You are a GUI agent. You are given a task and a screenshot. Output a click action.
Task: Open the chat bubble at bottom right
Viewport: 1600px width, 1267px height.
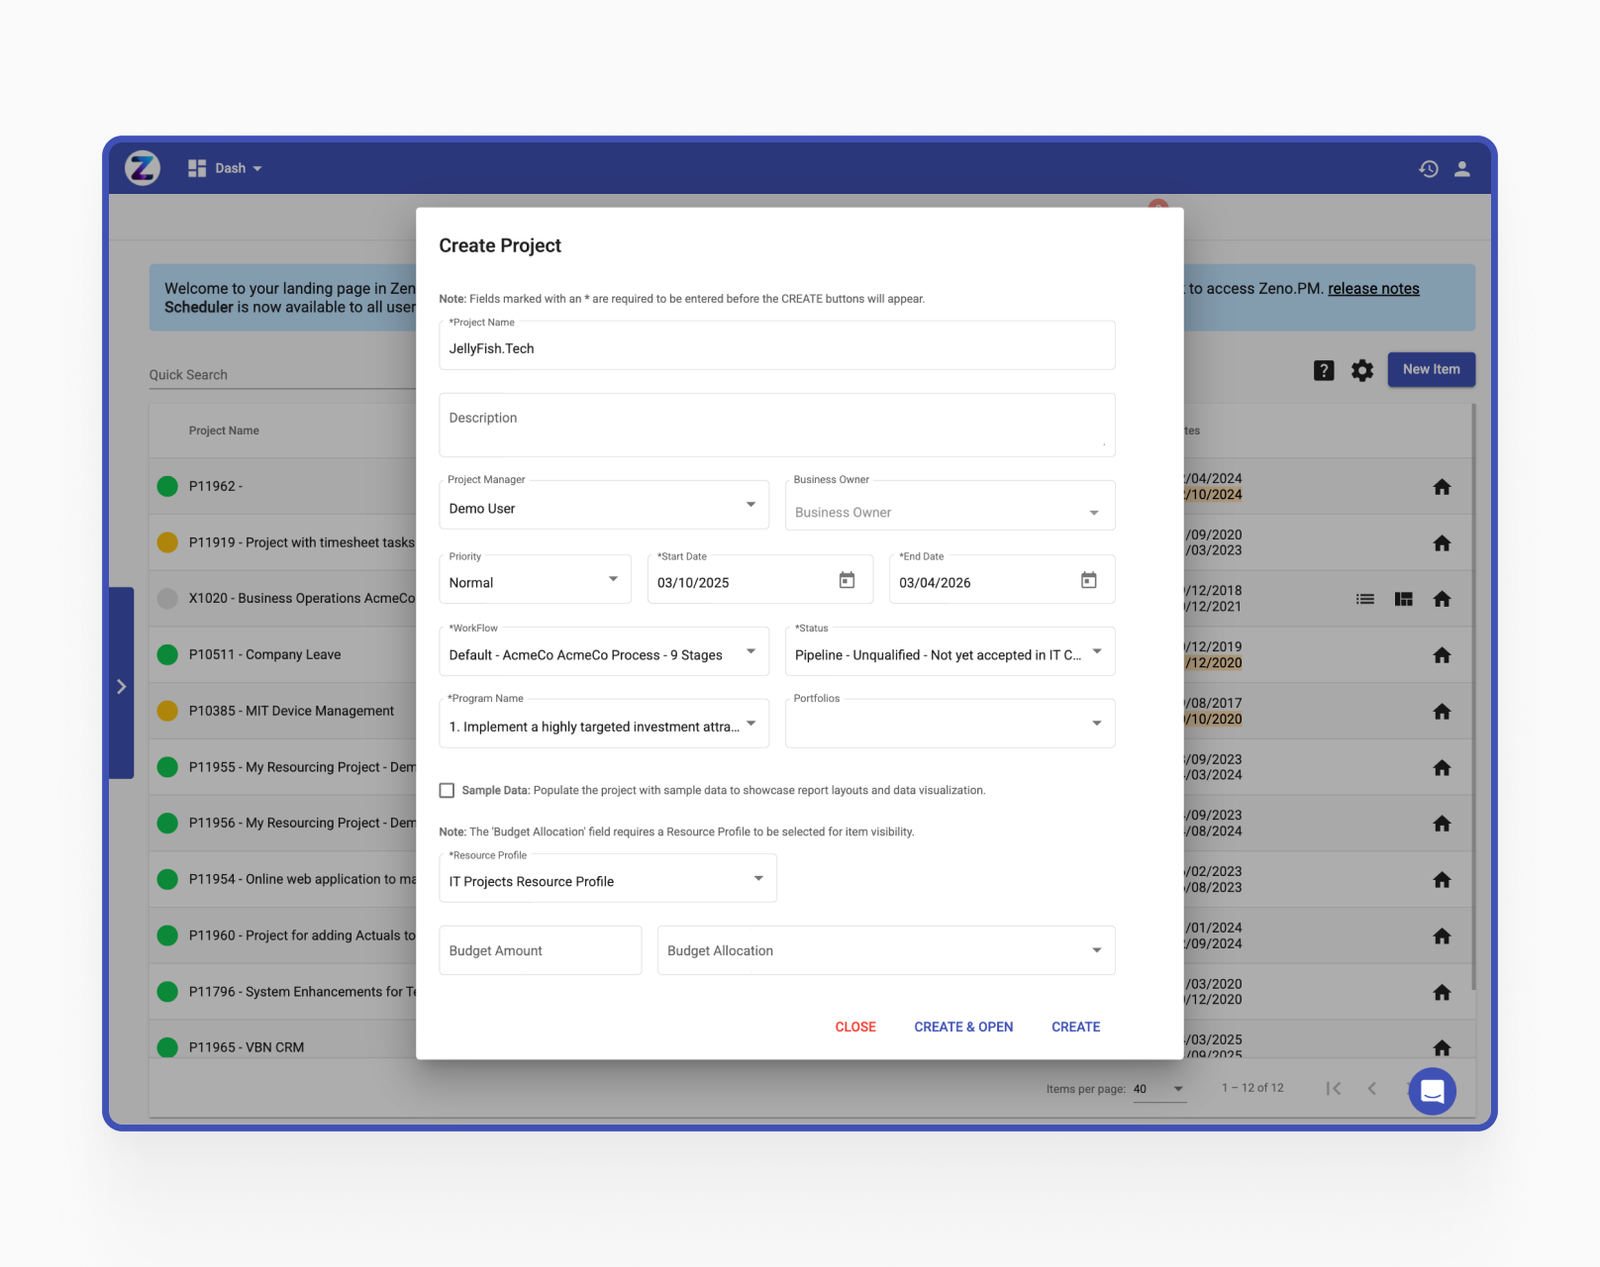[x=1432, y=1091]
